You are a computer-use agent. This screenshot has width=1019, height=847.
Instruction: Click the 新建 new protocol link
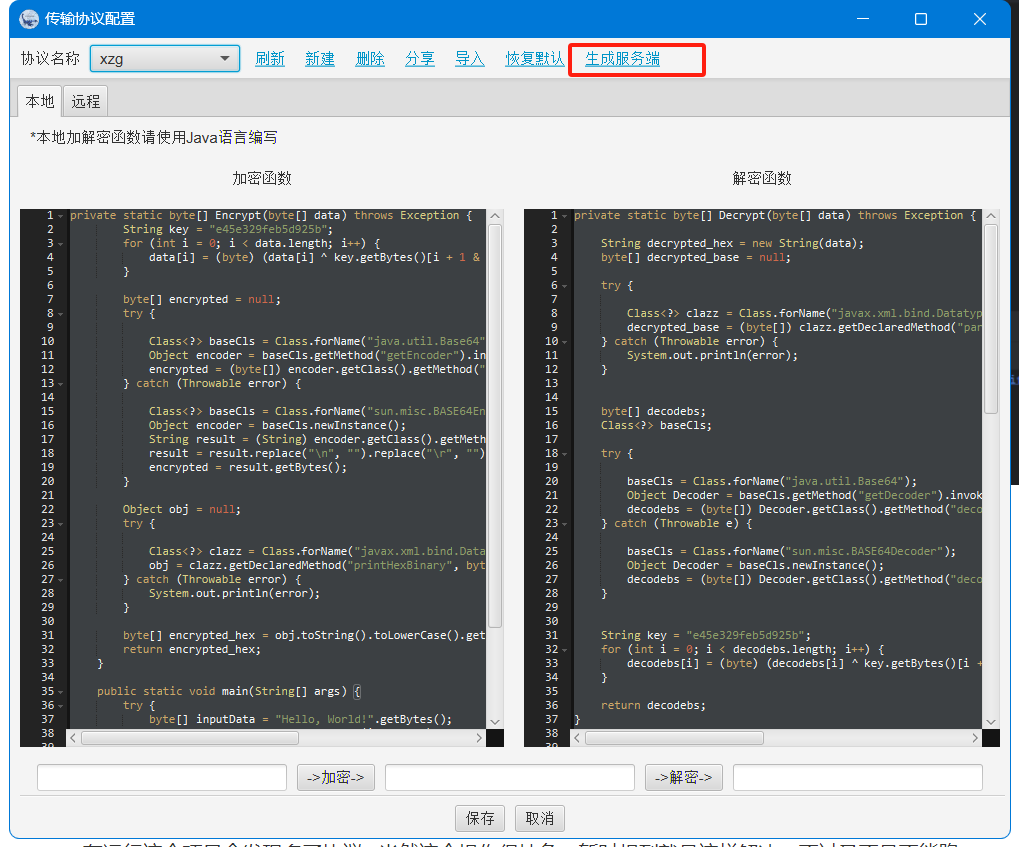click(x=320, y=59)
